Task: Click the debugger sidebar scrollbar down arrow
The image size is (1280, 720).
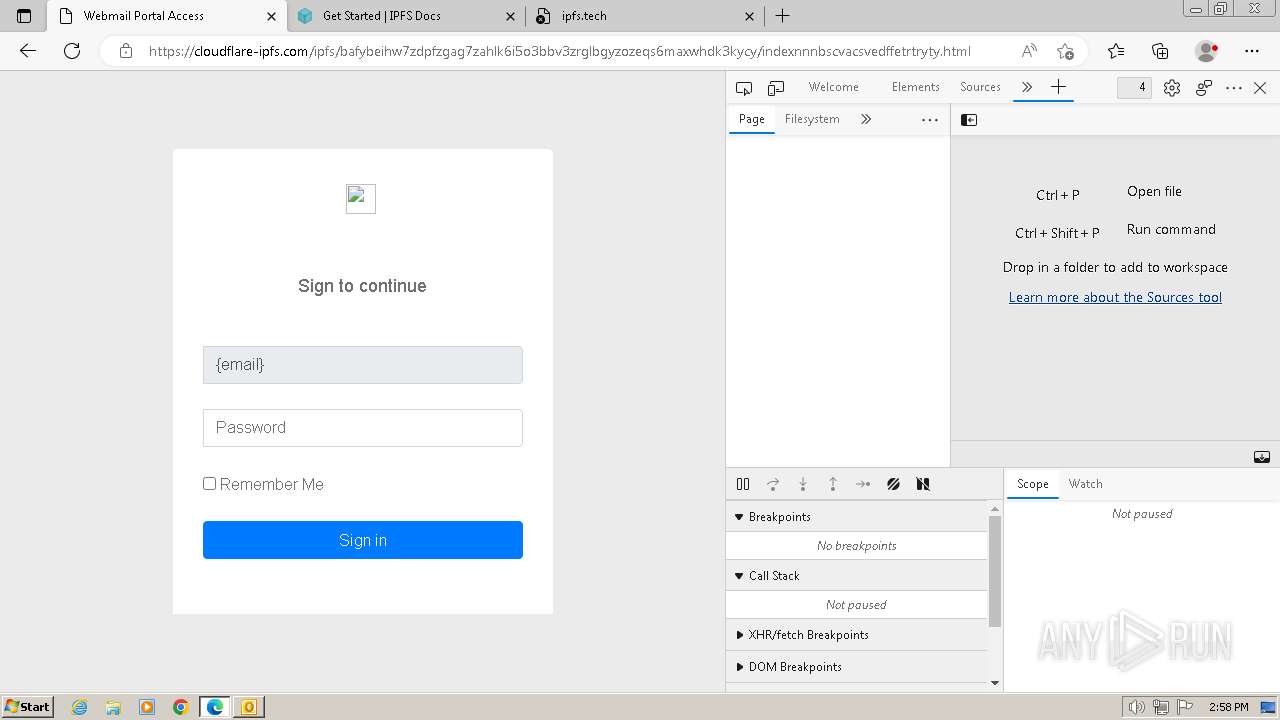Action: [994, 683]
